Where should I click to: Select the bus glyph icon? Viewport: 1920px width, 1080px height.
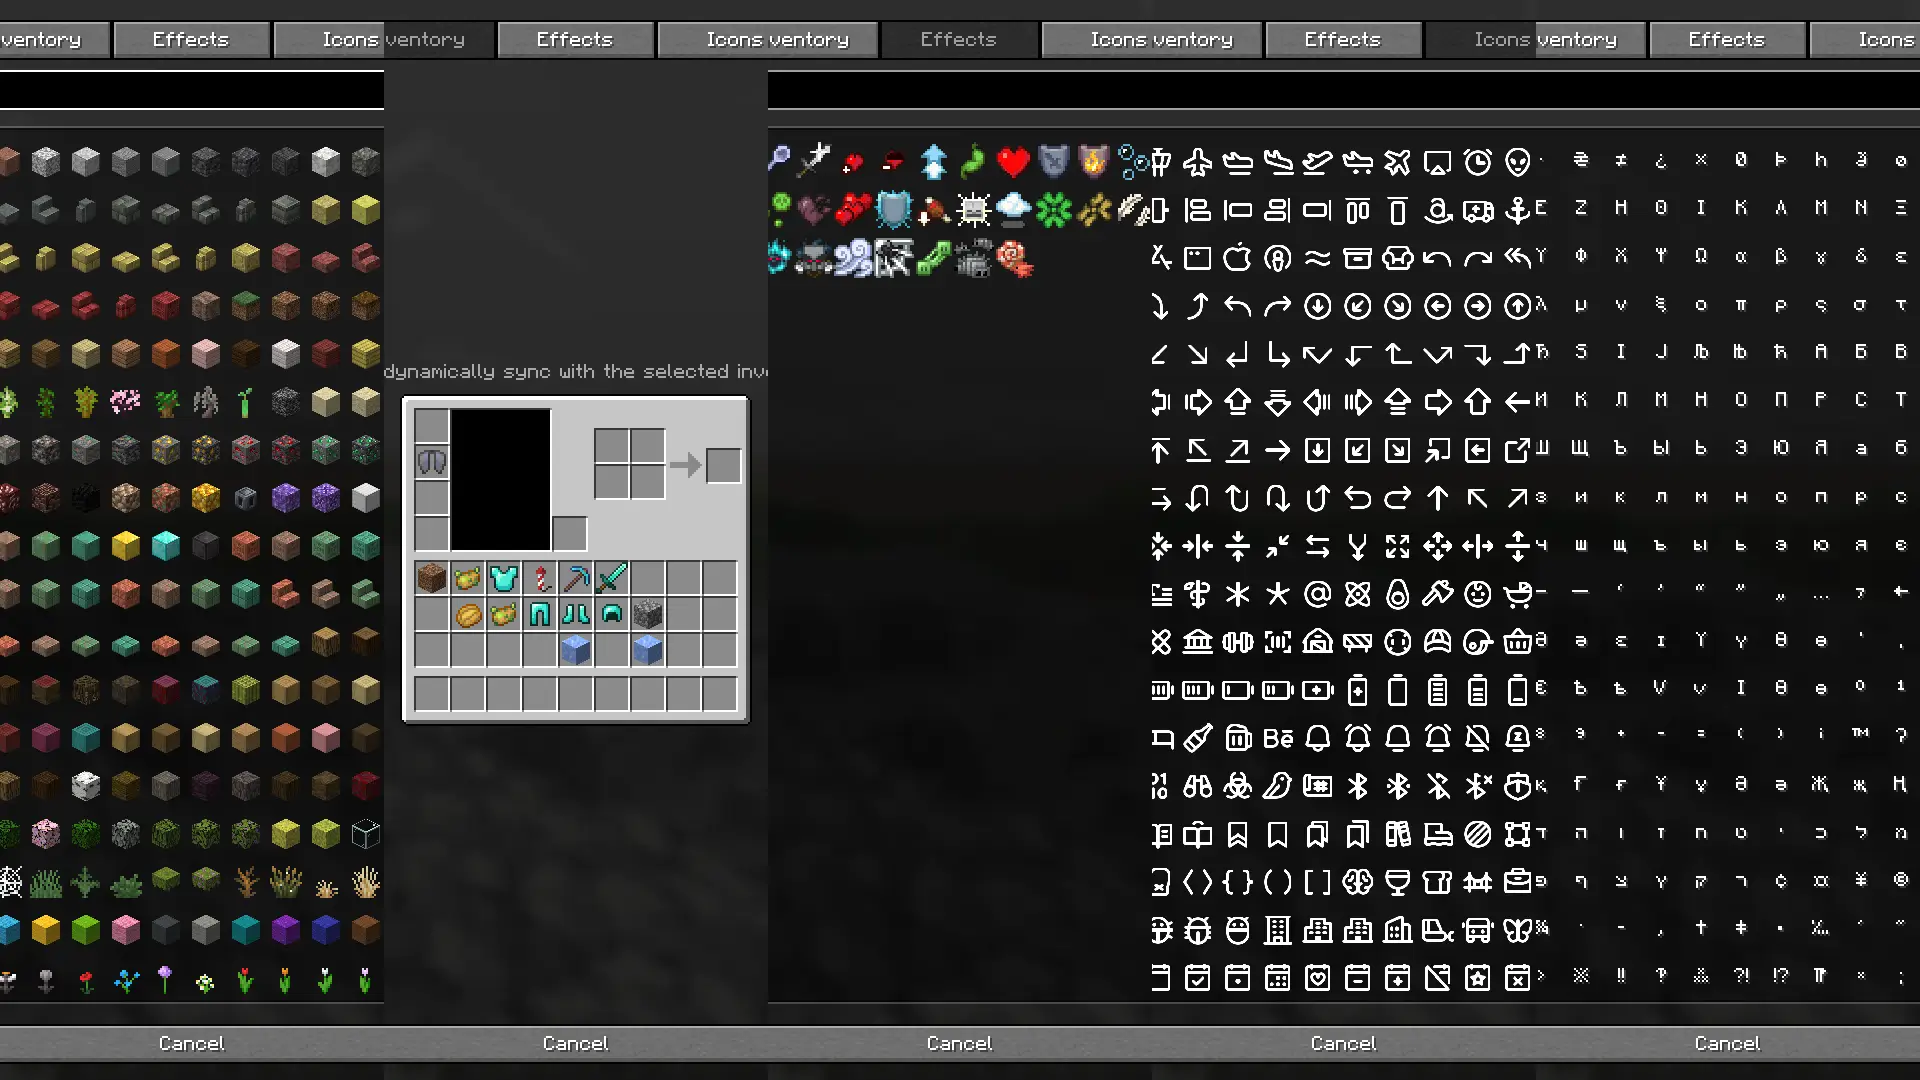[x=1477, y=929]
